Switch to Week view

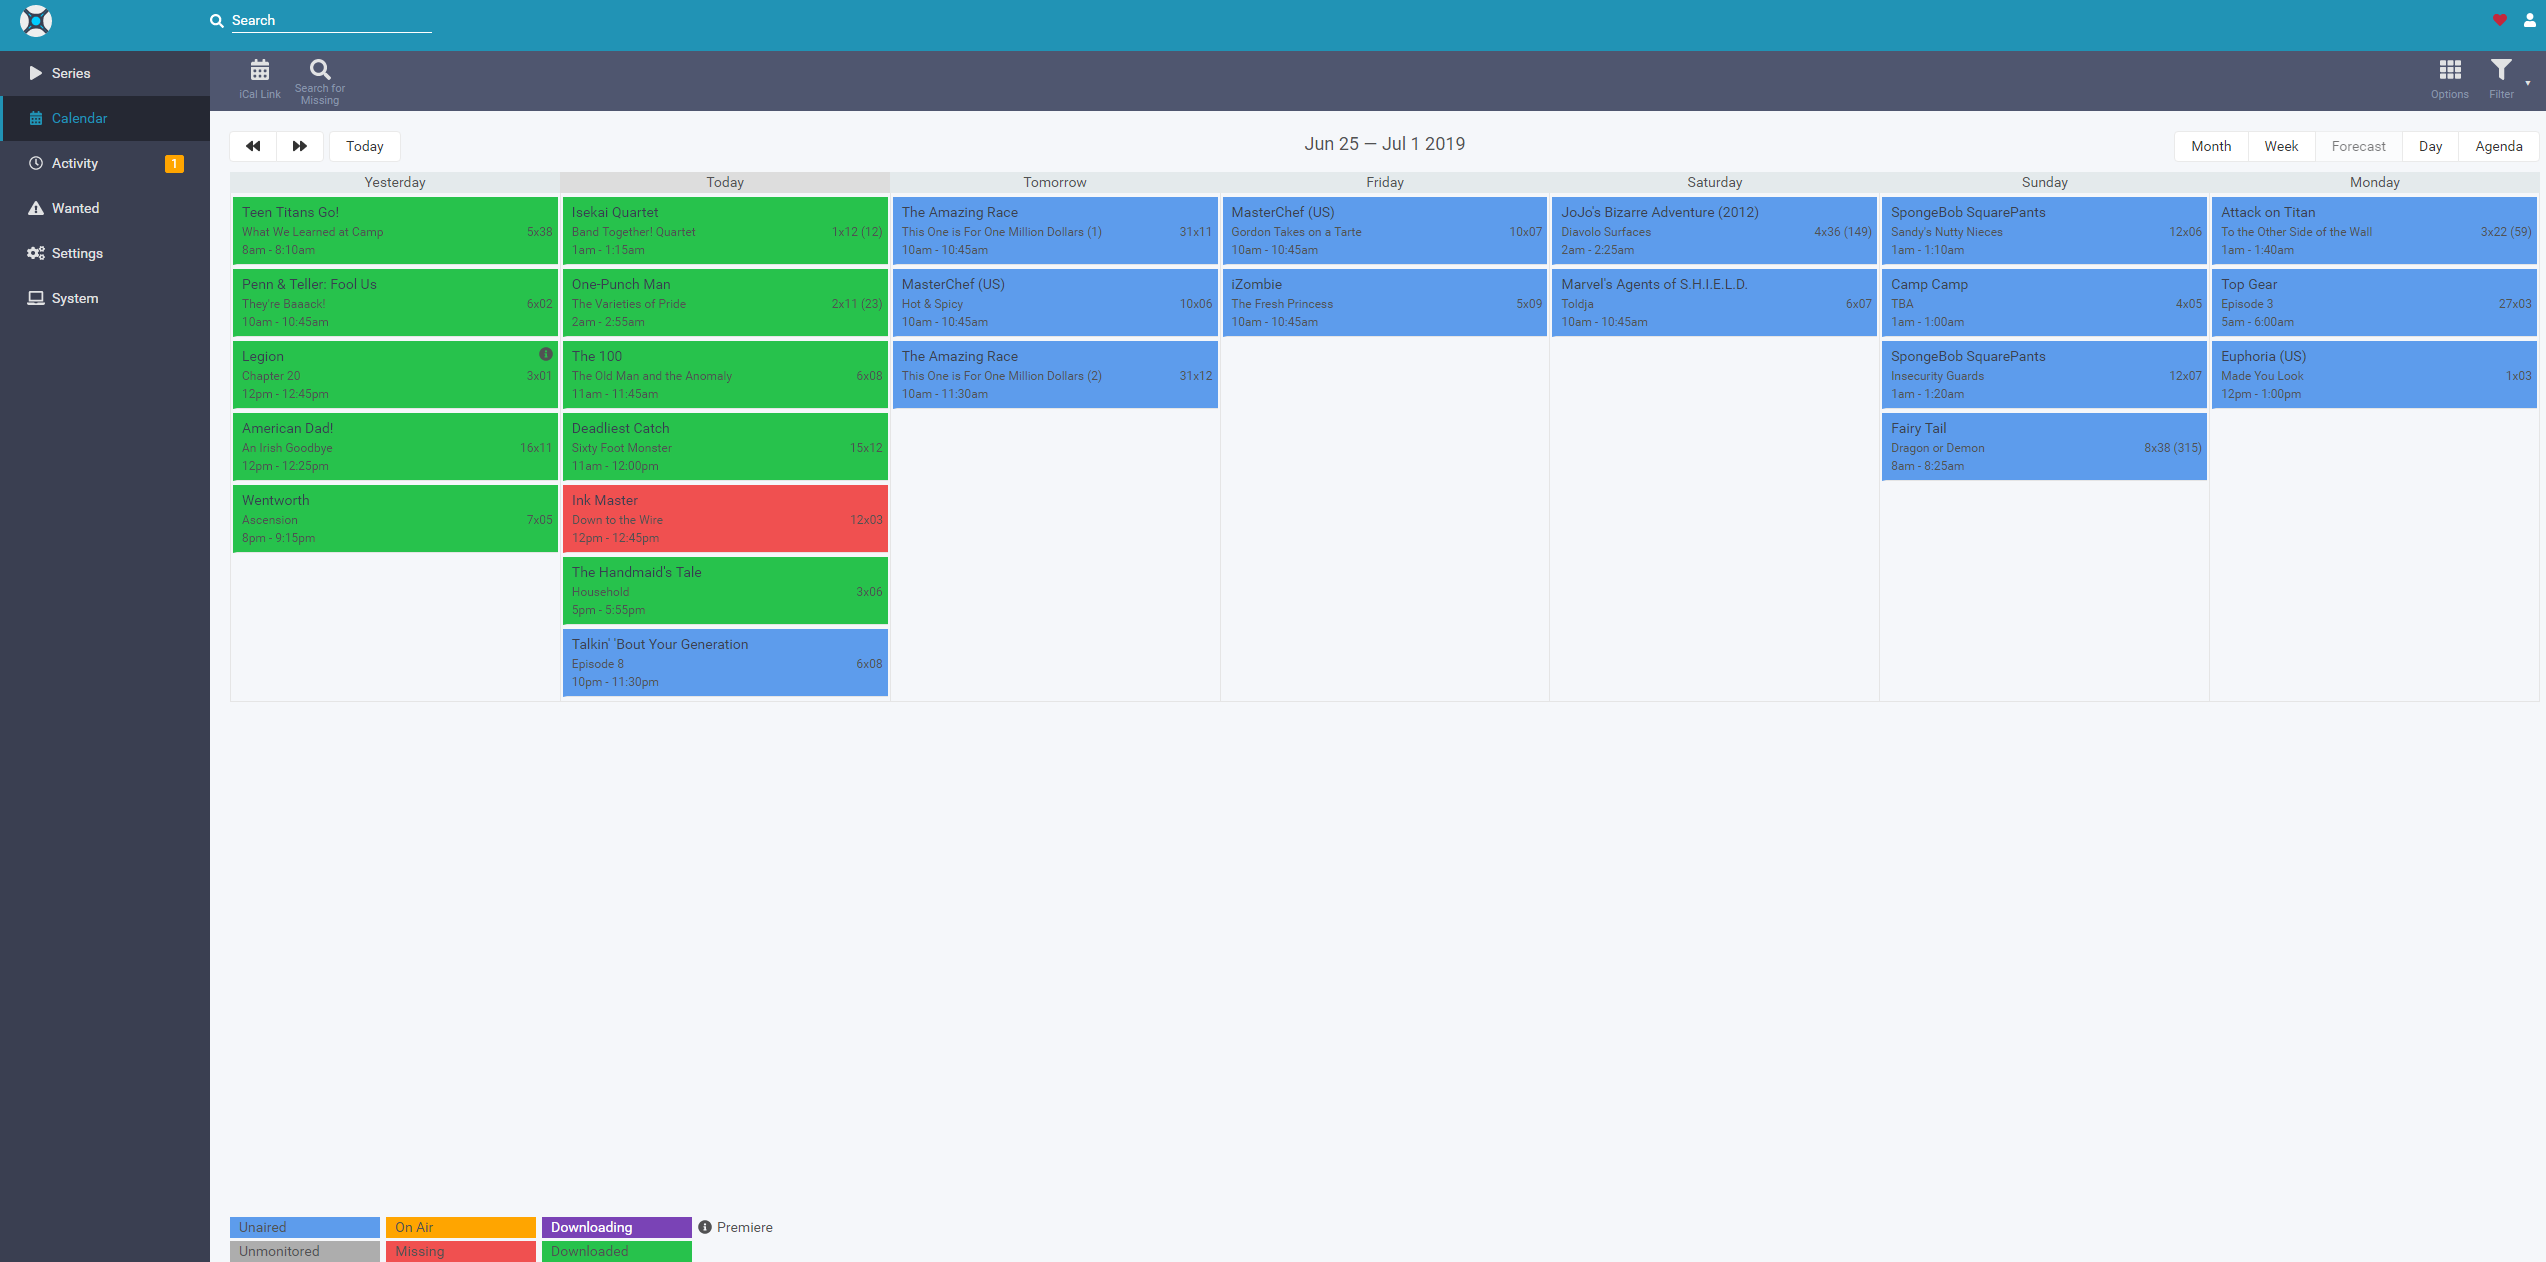pos(2281,146)
